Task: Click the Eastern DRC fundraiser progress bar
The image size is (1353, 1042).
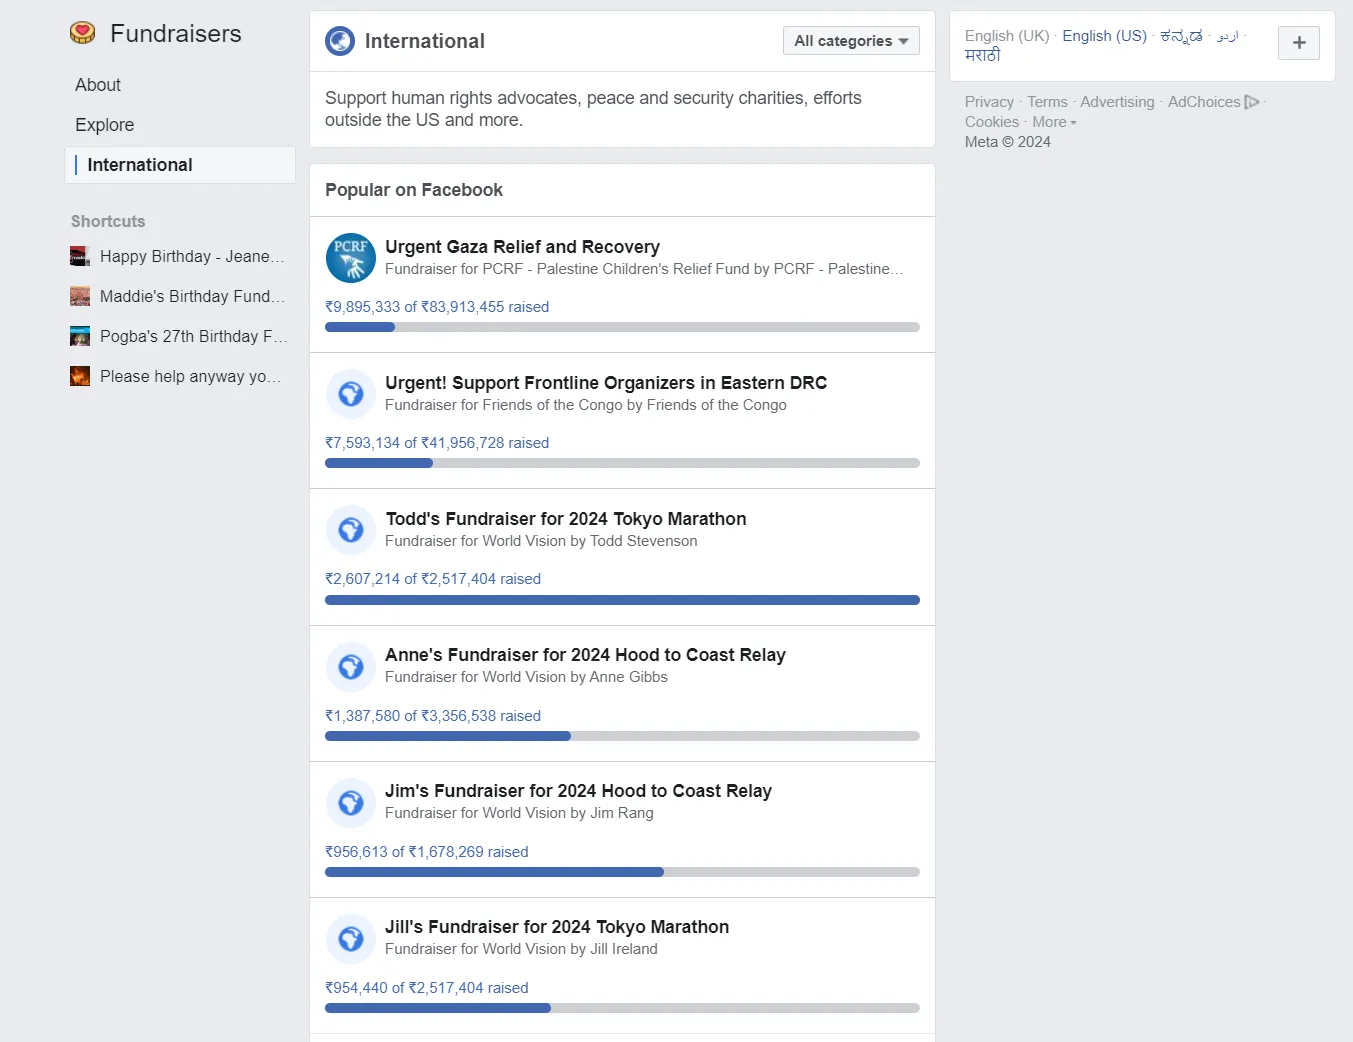Action: click(x=622, y=463)
